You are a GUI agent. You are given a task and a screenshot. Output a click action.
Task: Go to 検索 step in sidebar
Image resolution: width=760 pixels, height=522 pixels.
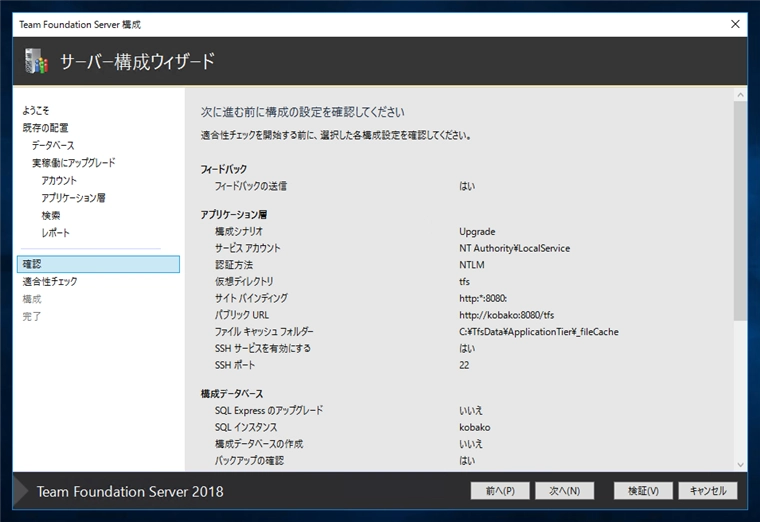[x=51, y=215]
